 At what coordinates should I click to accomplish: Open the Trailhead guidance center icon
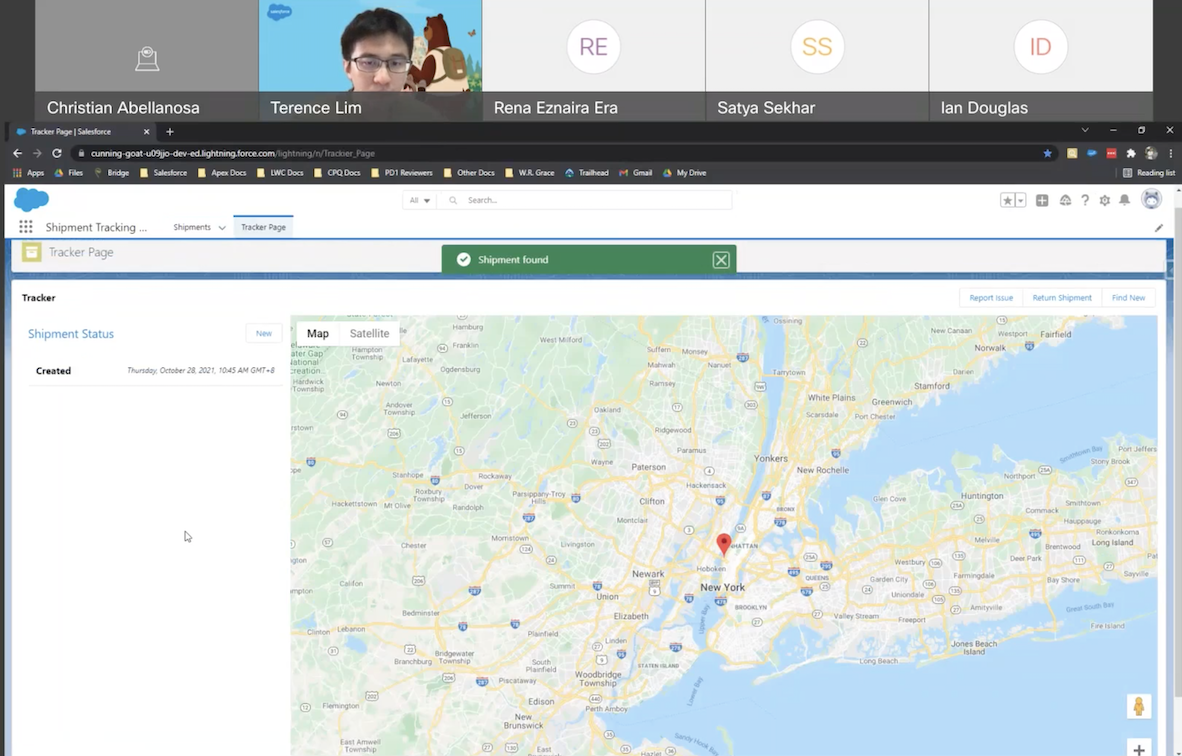pyautogui.click(x=1065, y=200)
